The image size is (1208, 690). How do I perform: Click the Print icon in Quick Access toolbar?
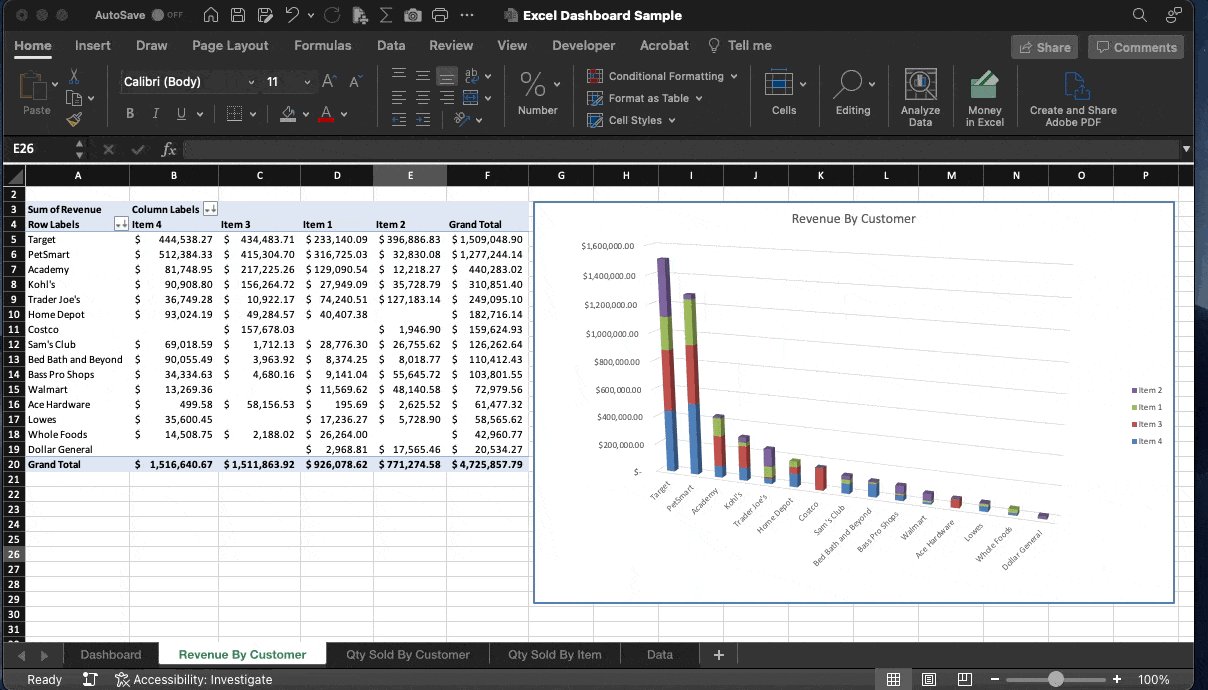tap(439, 15)
